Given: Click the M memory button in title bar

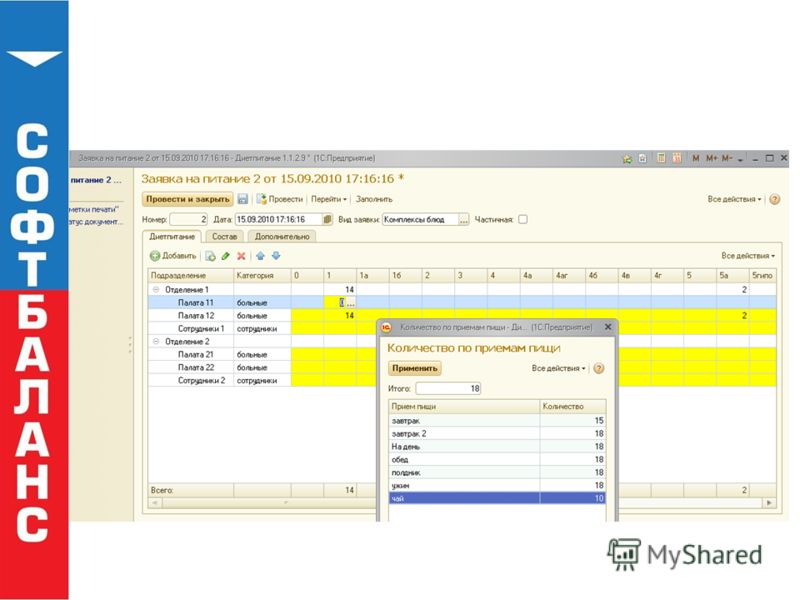Looking at the screenshot, I should pos(695,158).
